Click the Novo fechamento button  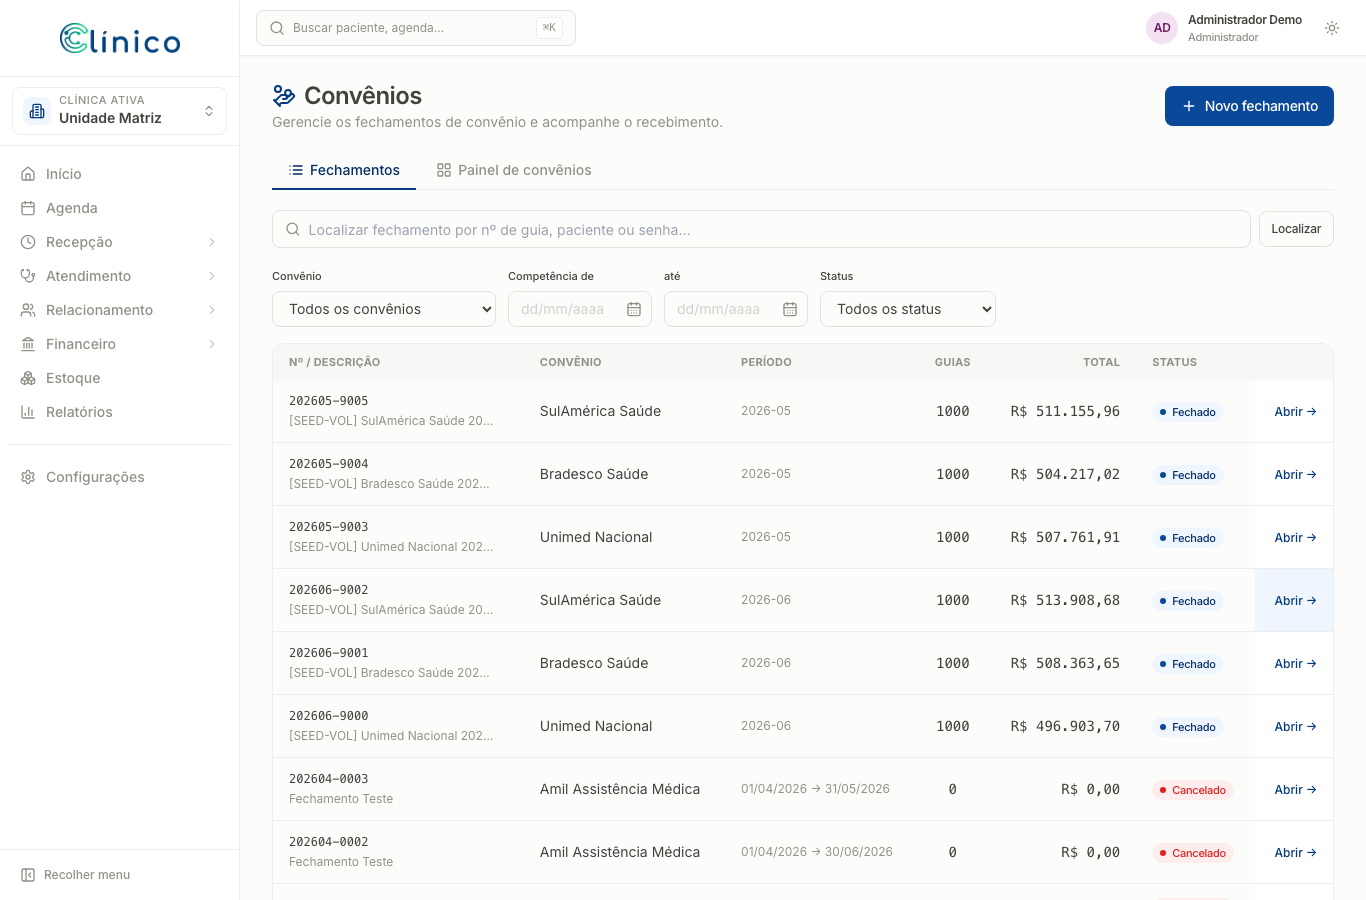click(1249, 106)
